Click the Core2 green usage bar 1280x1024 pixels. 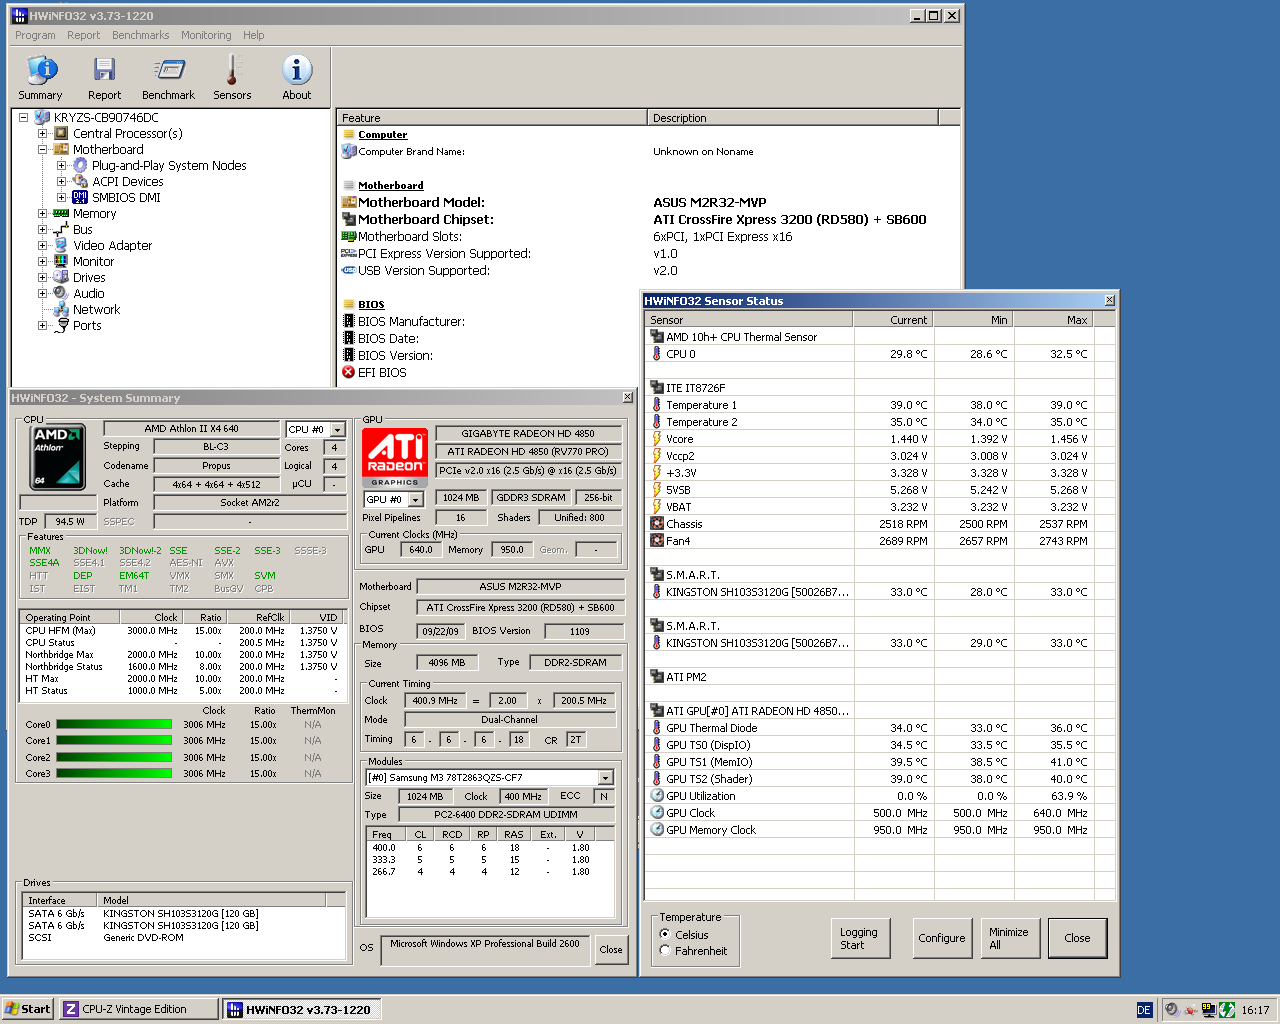[x=114, y=758]
